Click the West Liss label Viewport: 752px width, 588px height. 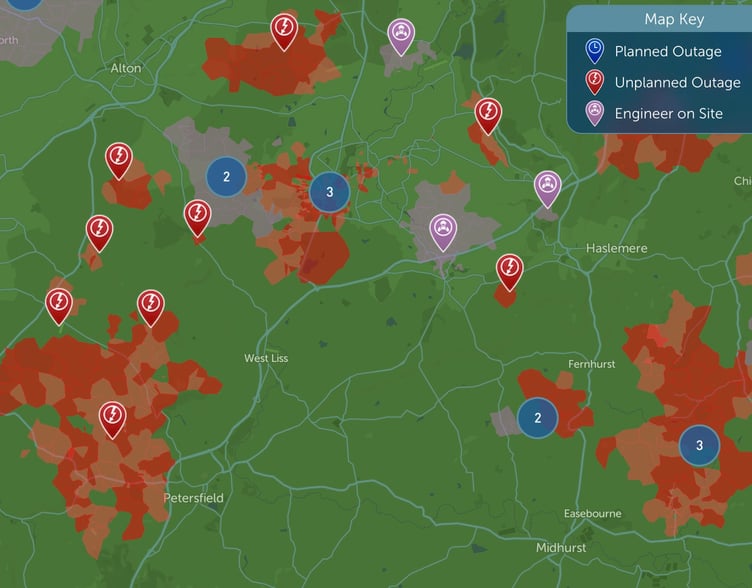click(266, 358)
